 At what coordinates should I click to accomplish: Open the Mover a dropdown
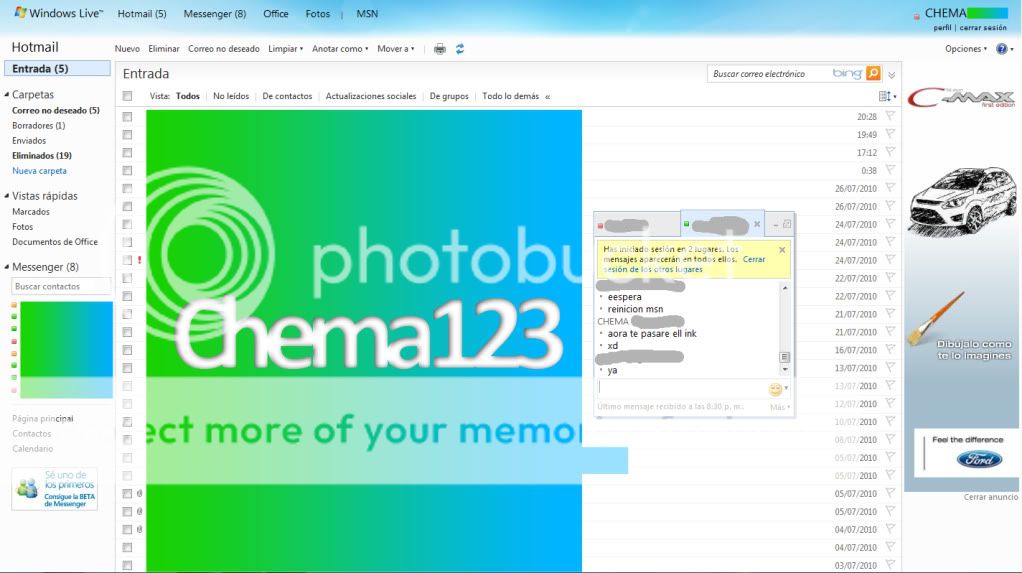(x=396, y=49)
